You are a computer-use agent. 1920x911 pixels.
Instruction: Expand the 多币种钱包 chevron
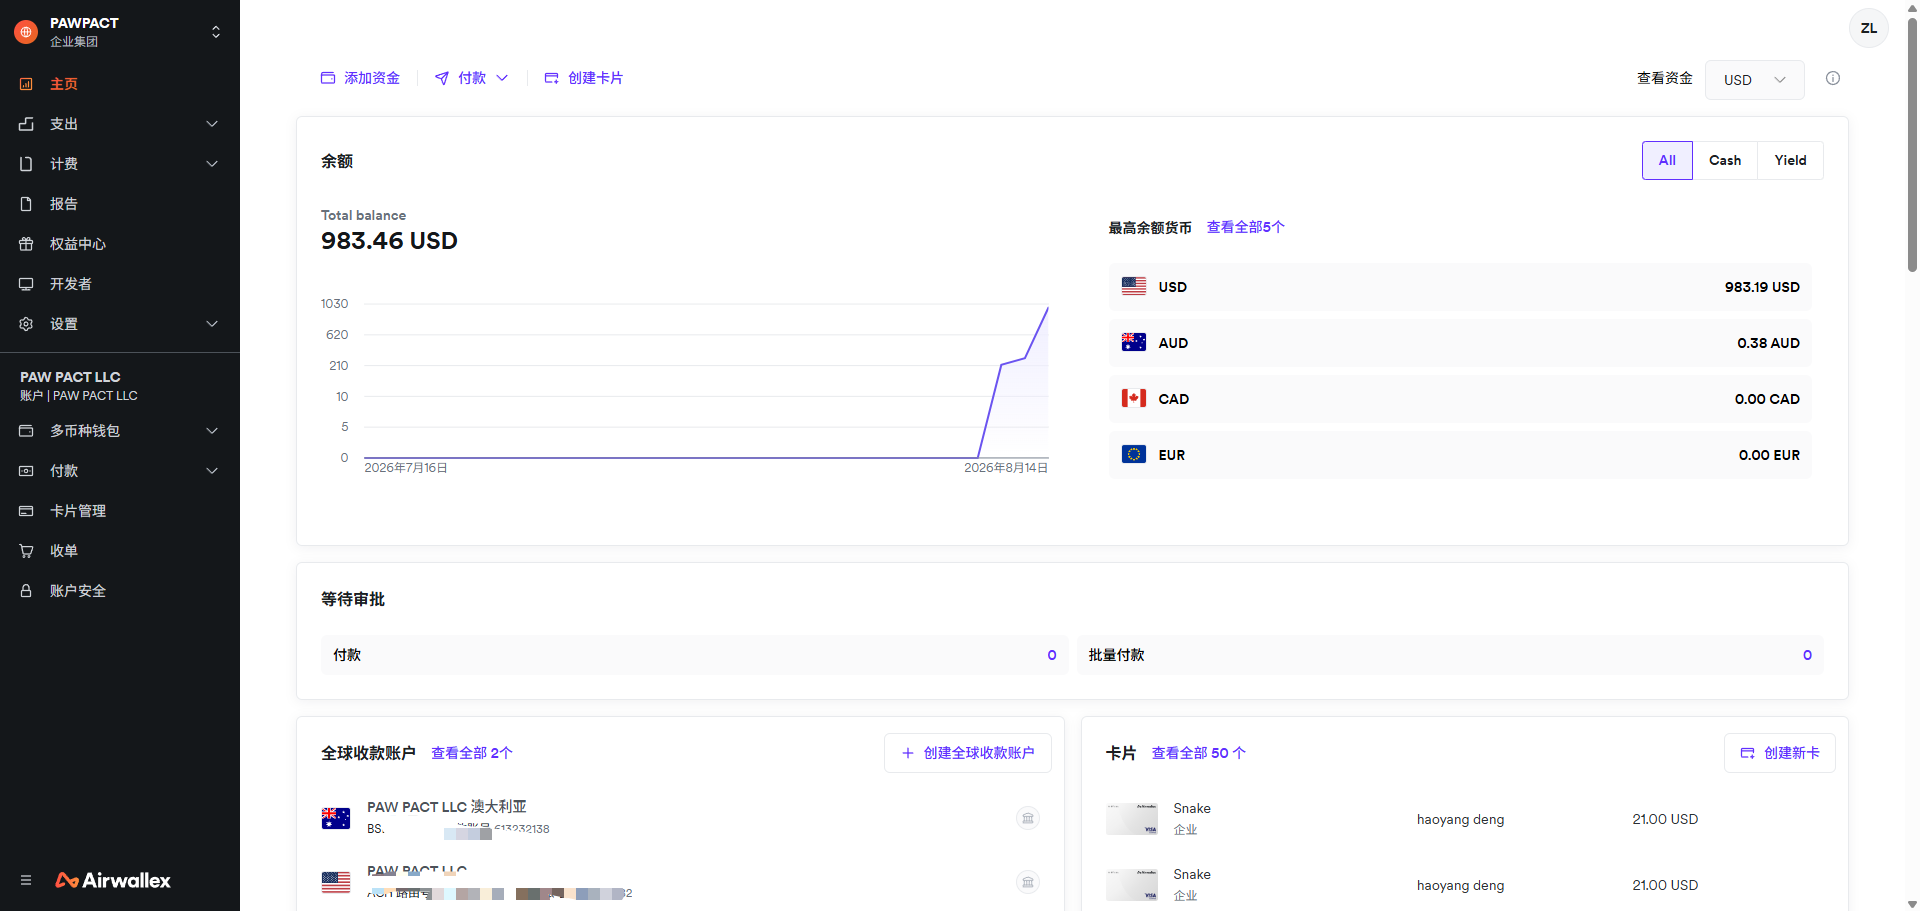pos(212,431)
